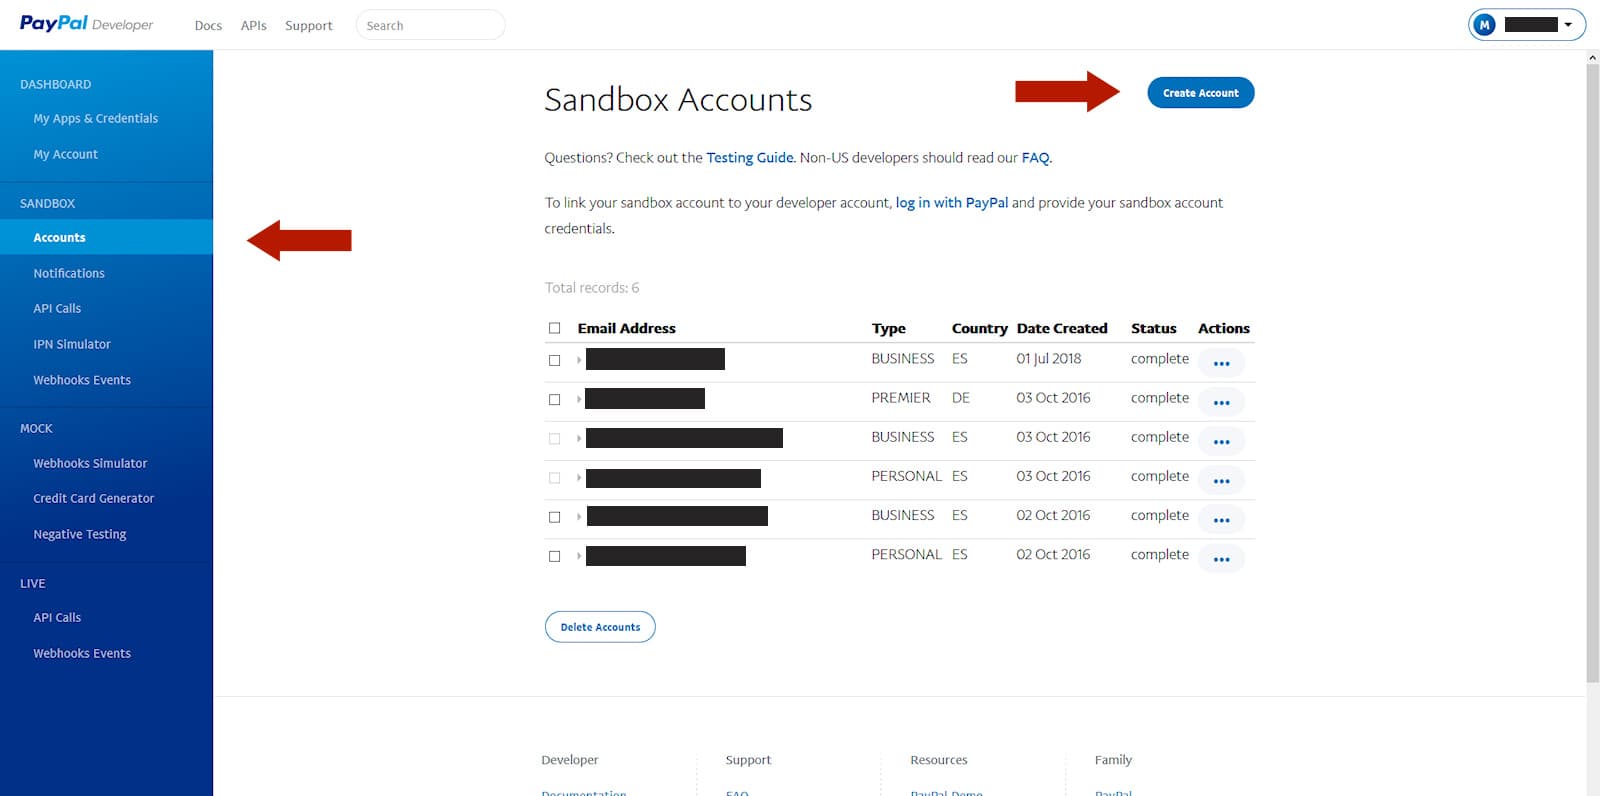
Task: Select all accounts with header checkbox
Action: click(x=554, y=328)
